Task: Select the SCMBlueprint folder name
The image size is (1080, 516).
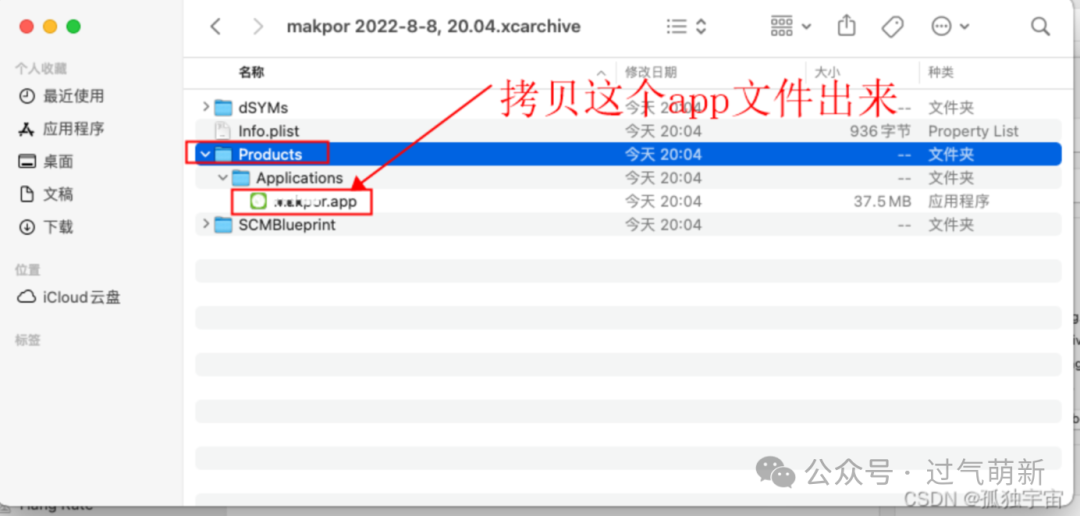Action: coord(287,225)
